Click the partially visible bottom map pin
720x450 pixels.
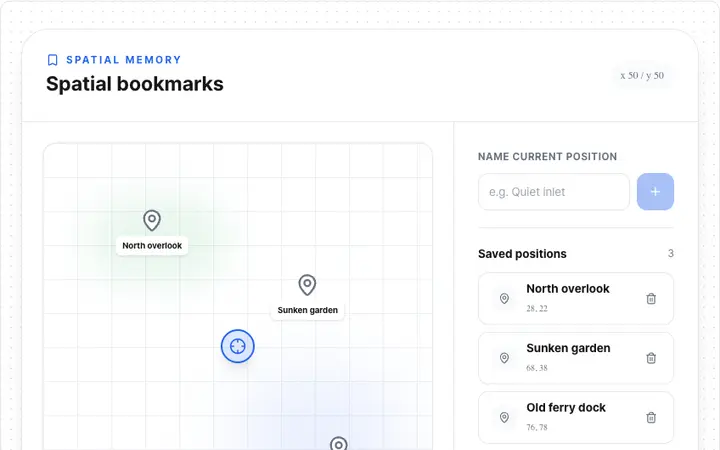click(338, 443)
